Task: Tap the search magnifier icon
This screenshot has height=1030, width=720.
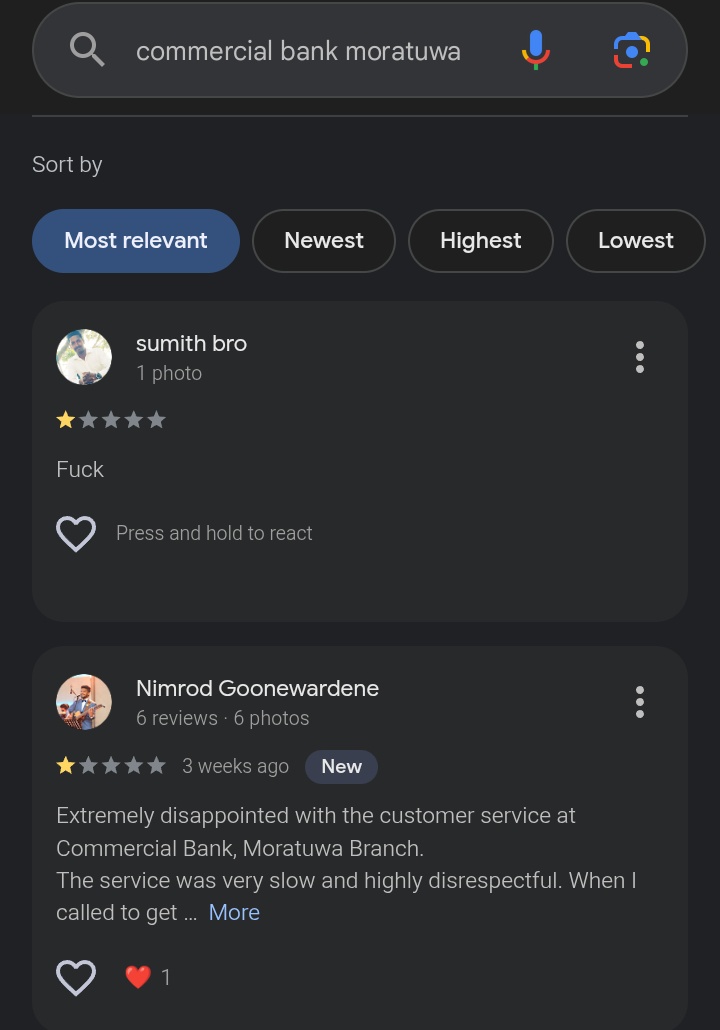Action: pyautogui.click(x=88, y=49)
